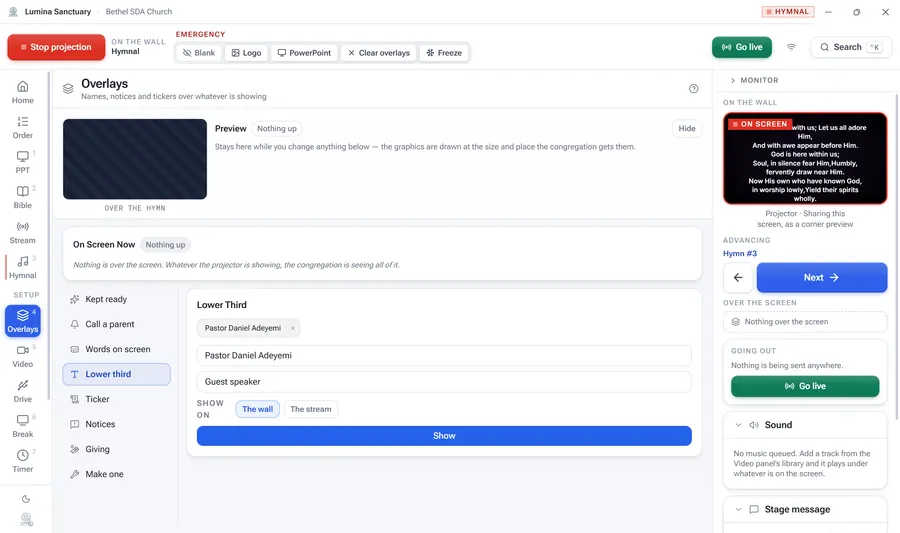Collapse the Monitor panel chevron
This screenshot has width=900, height=533.
click(732, 80)
